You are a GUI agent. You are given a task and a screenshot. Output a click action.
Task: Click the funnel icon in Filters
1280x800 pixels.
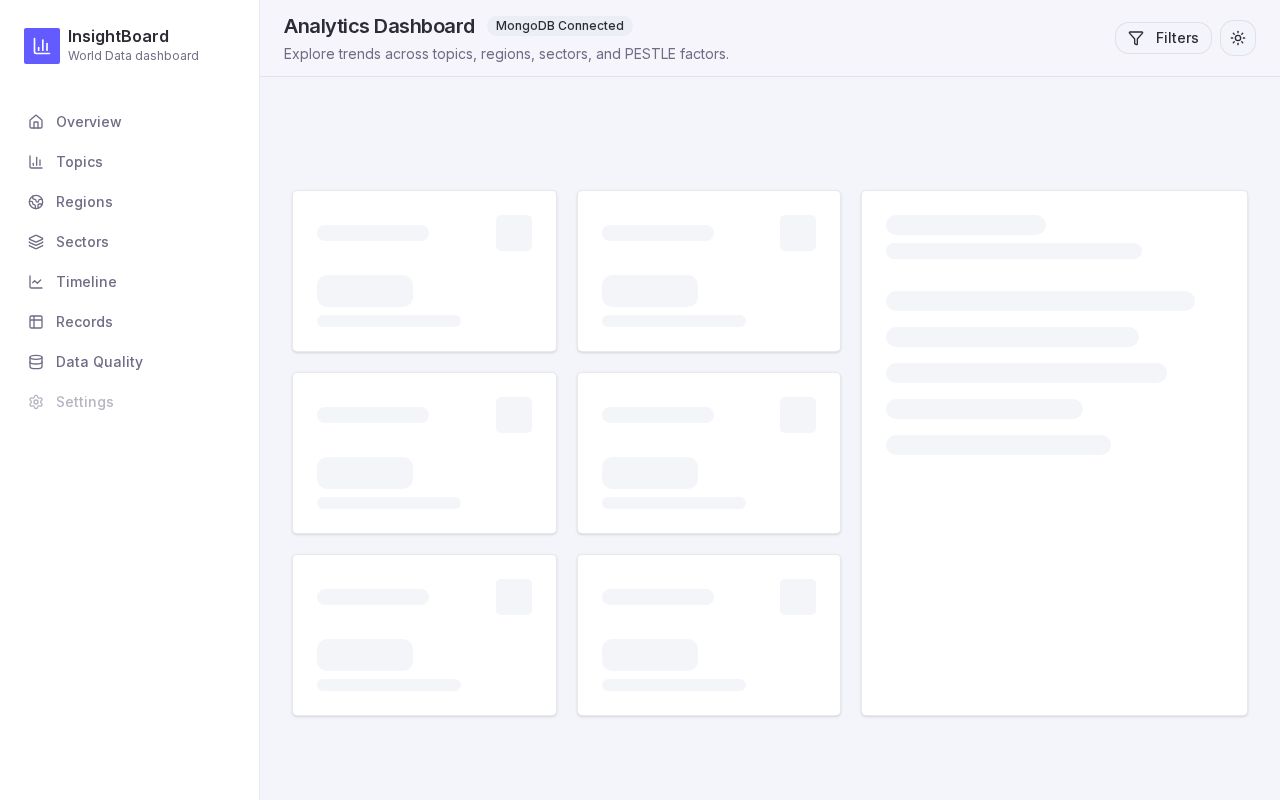[1136, 38]
